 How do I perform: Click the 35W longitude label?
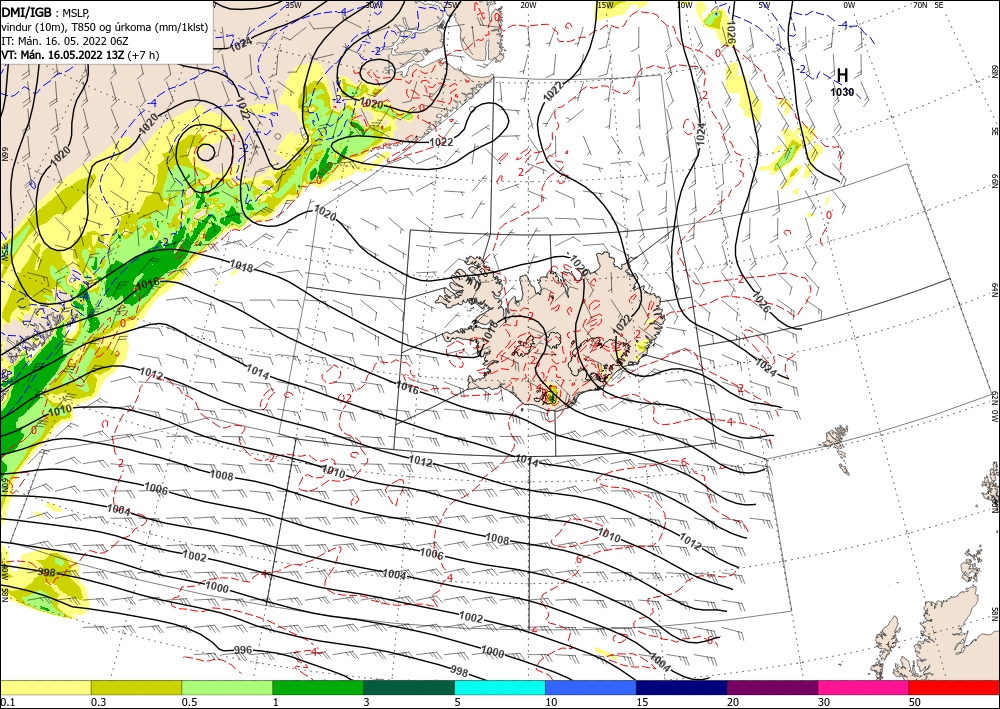point(293,4)
